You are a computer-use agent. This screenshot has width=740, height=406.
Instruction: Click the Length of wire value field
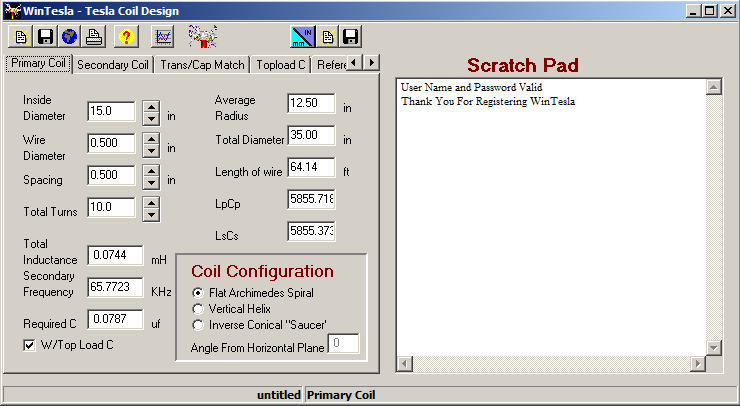point(311,168)
